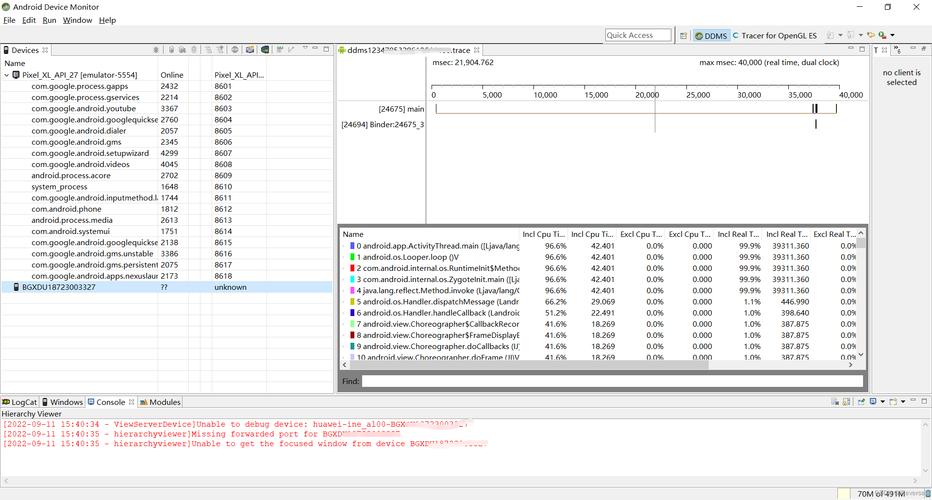Screen dimensions: 932x500
Task: Click the profile table horizontal scrollbar
Action: 529,365
